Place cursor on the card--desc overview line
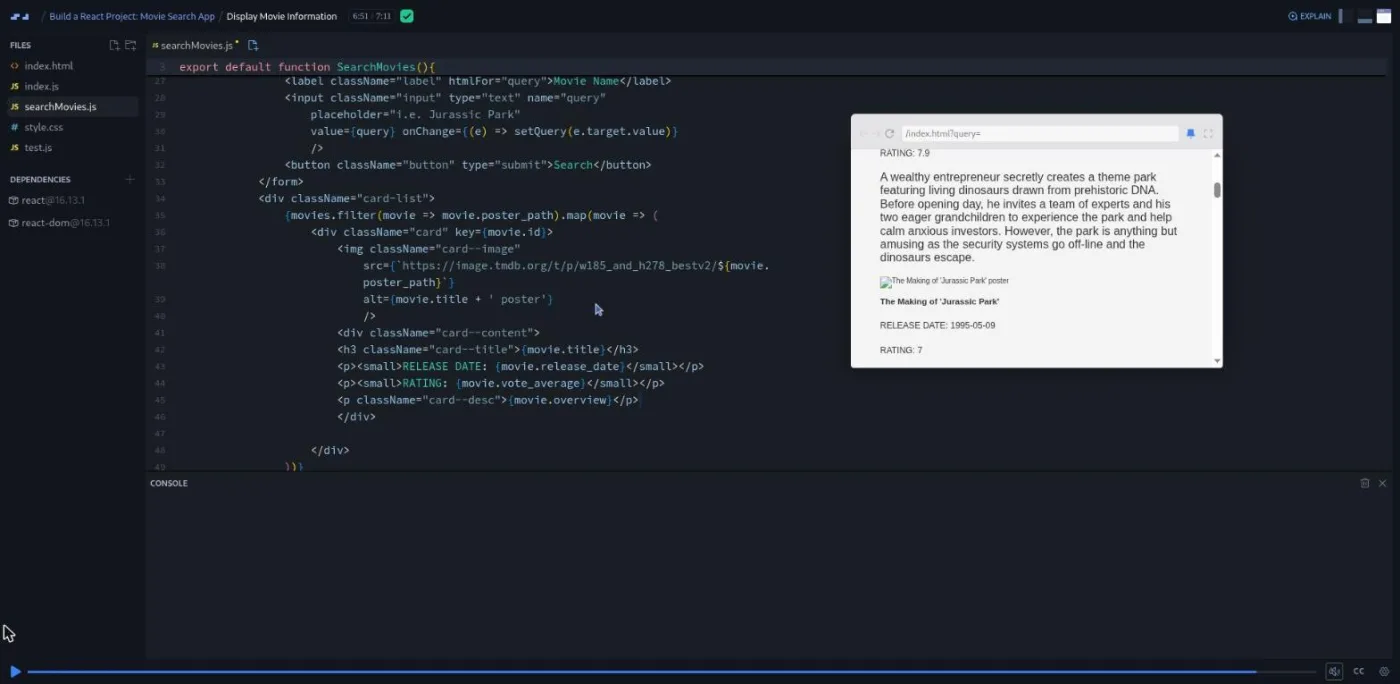The width and height of the screenshot is (1400, 684). tap(487, 400)
